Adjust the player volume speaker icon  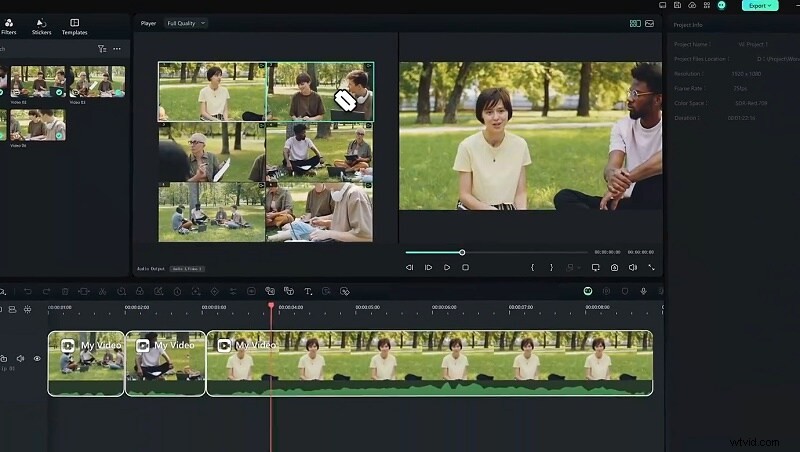point(633,267)
